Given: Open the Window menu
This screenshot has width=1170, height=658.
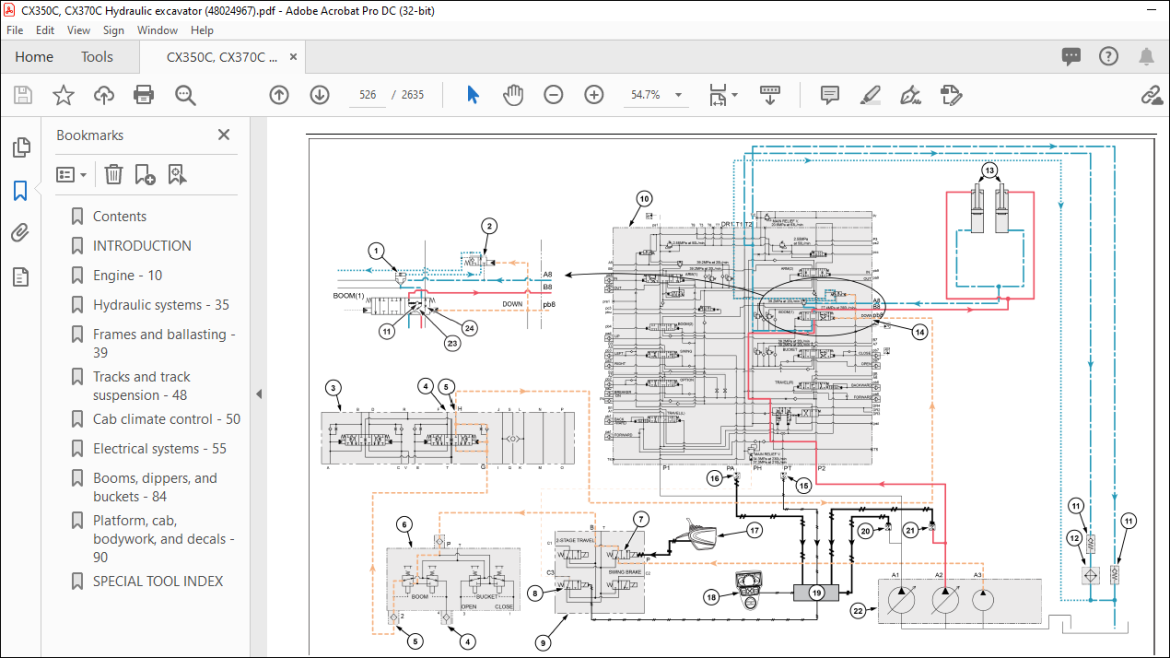Looking at the screenshot, I should 157,30.
